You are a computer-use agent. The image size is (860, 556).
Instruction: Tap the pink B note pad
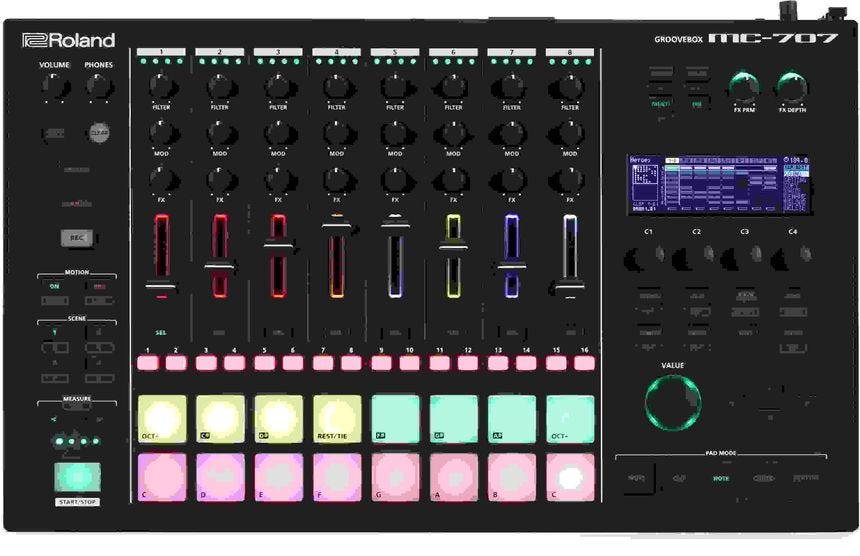coord(512,477)
